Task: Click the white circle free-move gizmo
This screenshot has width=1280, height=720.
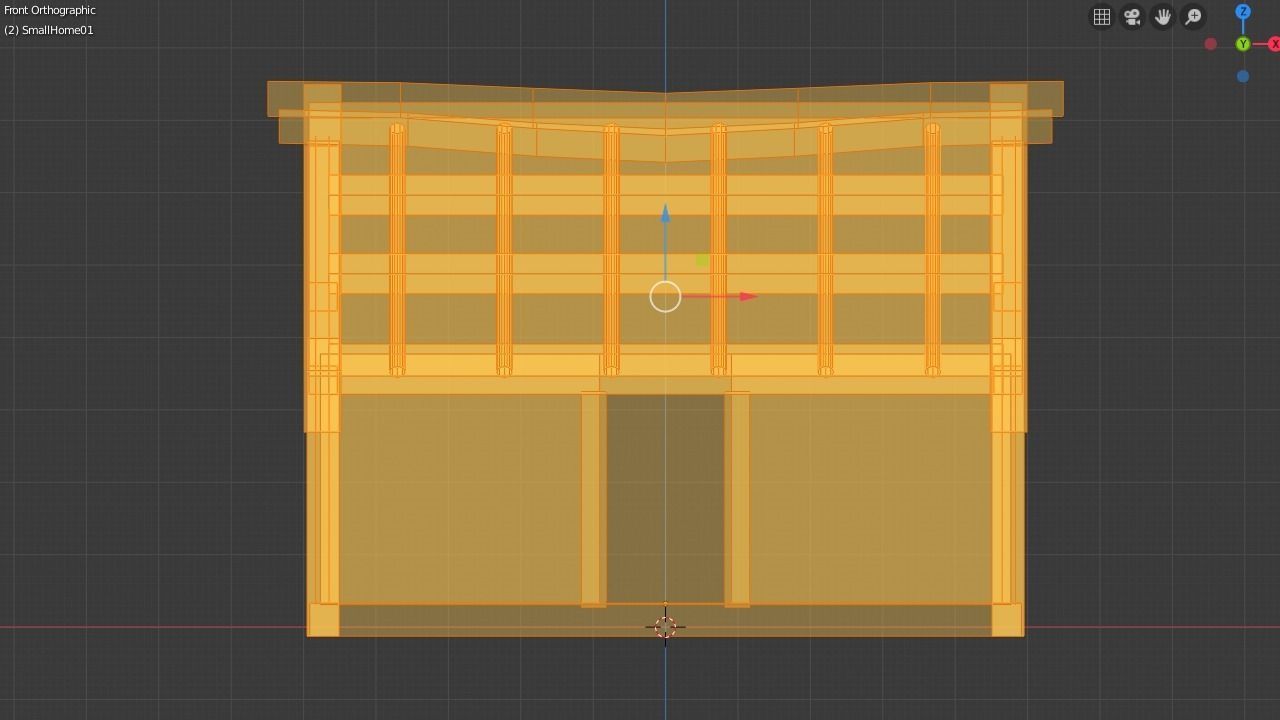Action: point(665,297)
